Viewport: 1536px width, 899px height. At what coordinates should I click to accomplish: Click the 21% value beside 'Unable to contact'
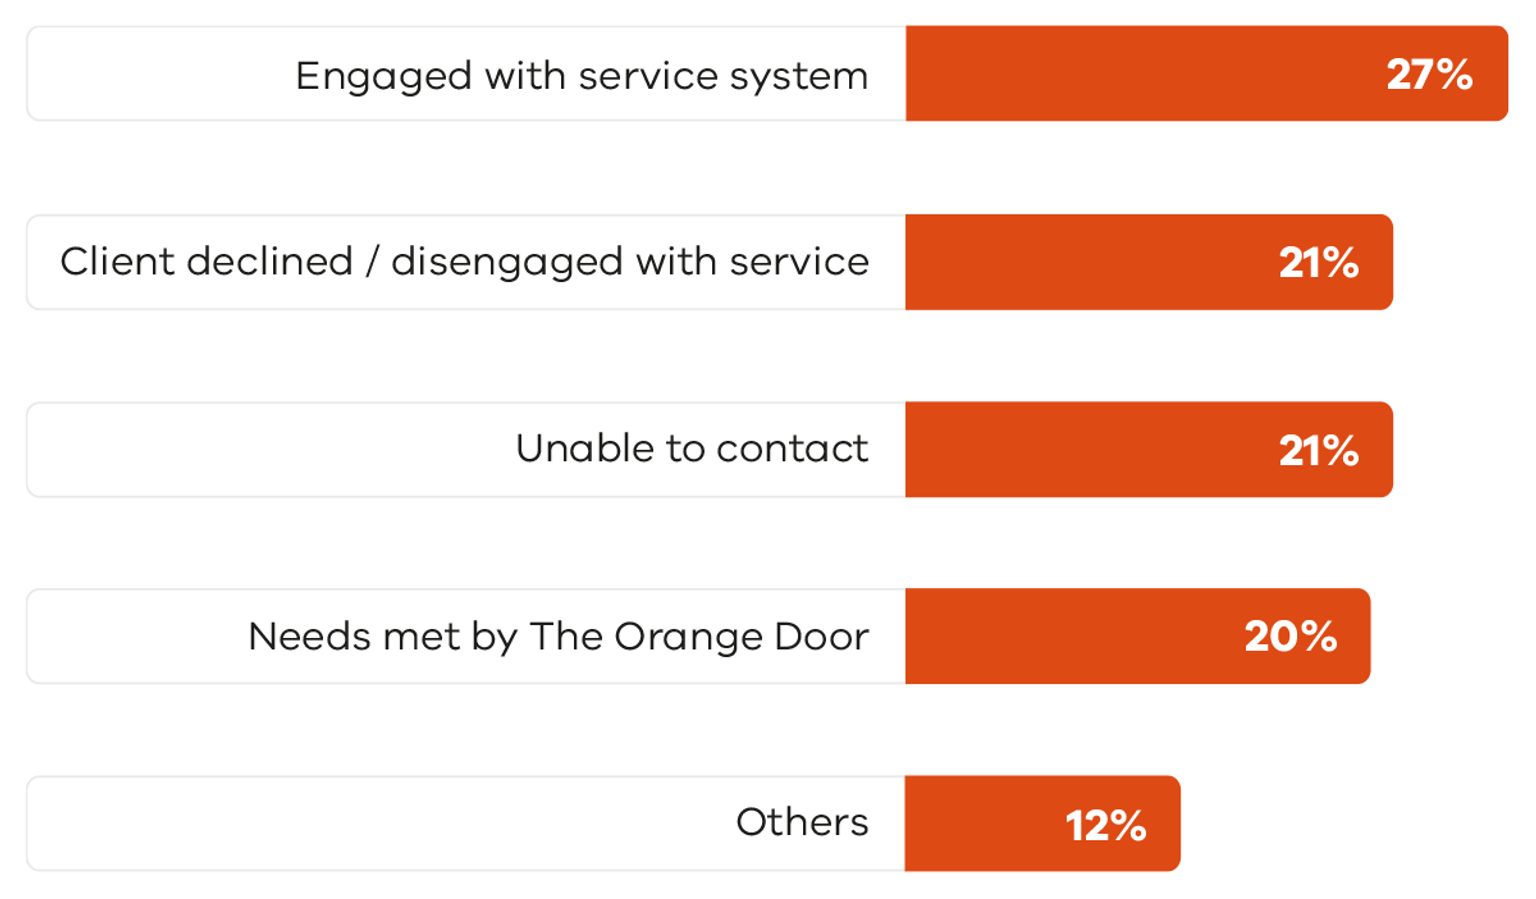[x=1318, y=450]
